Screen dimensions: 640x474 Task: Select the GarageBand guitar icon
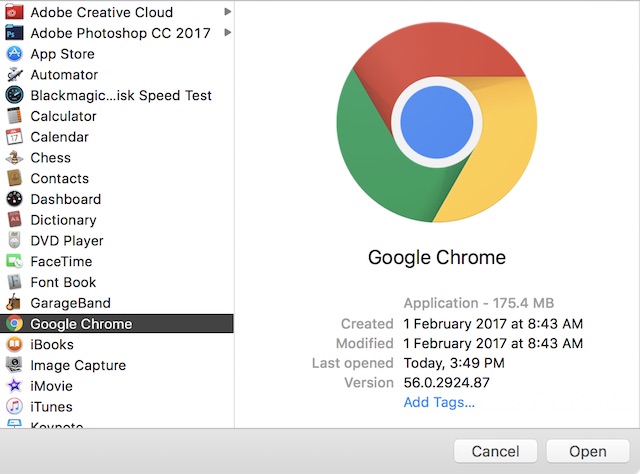14,303
